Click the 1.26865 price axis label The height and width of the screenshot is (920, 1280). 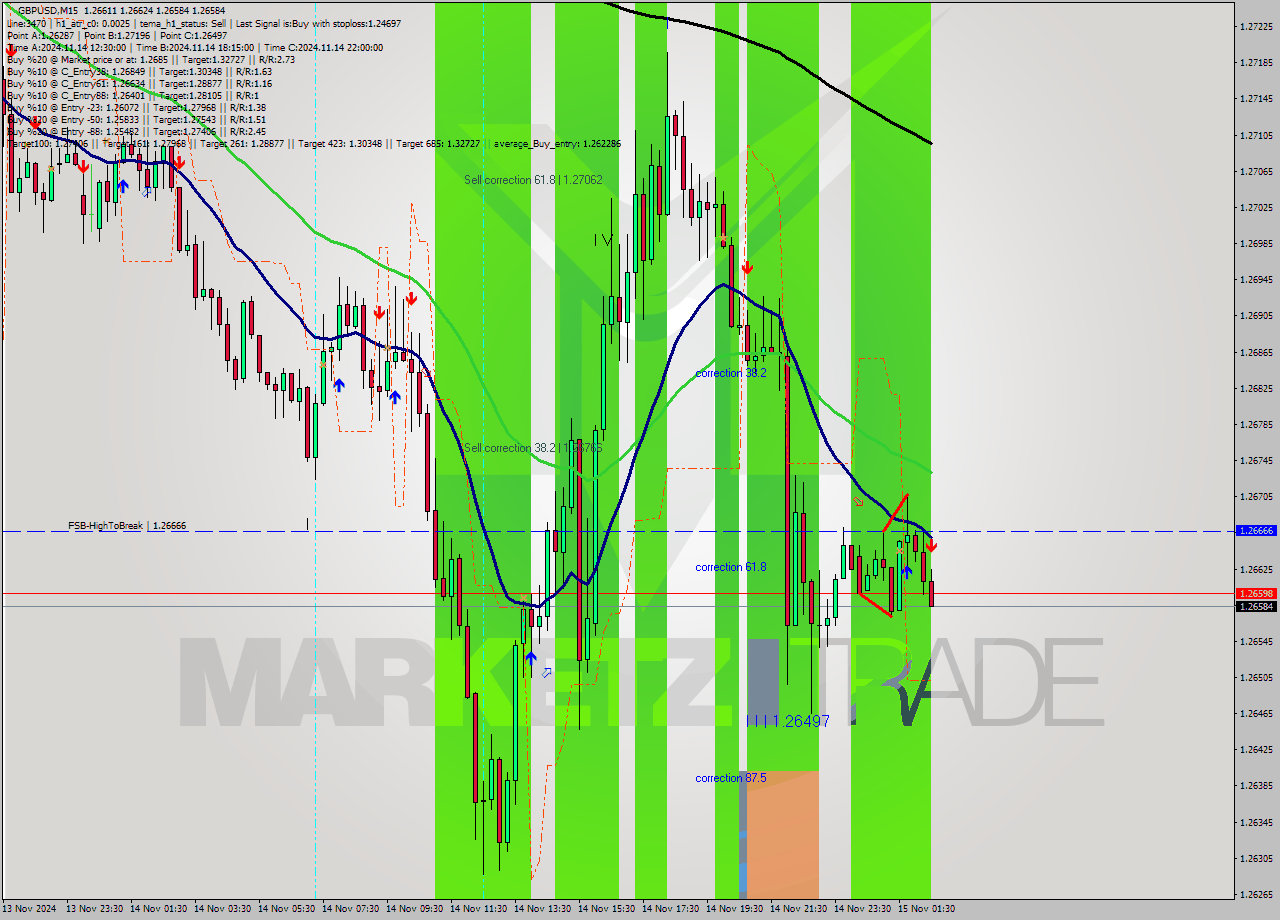click(x=1256, y=352)
